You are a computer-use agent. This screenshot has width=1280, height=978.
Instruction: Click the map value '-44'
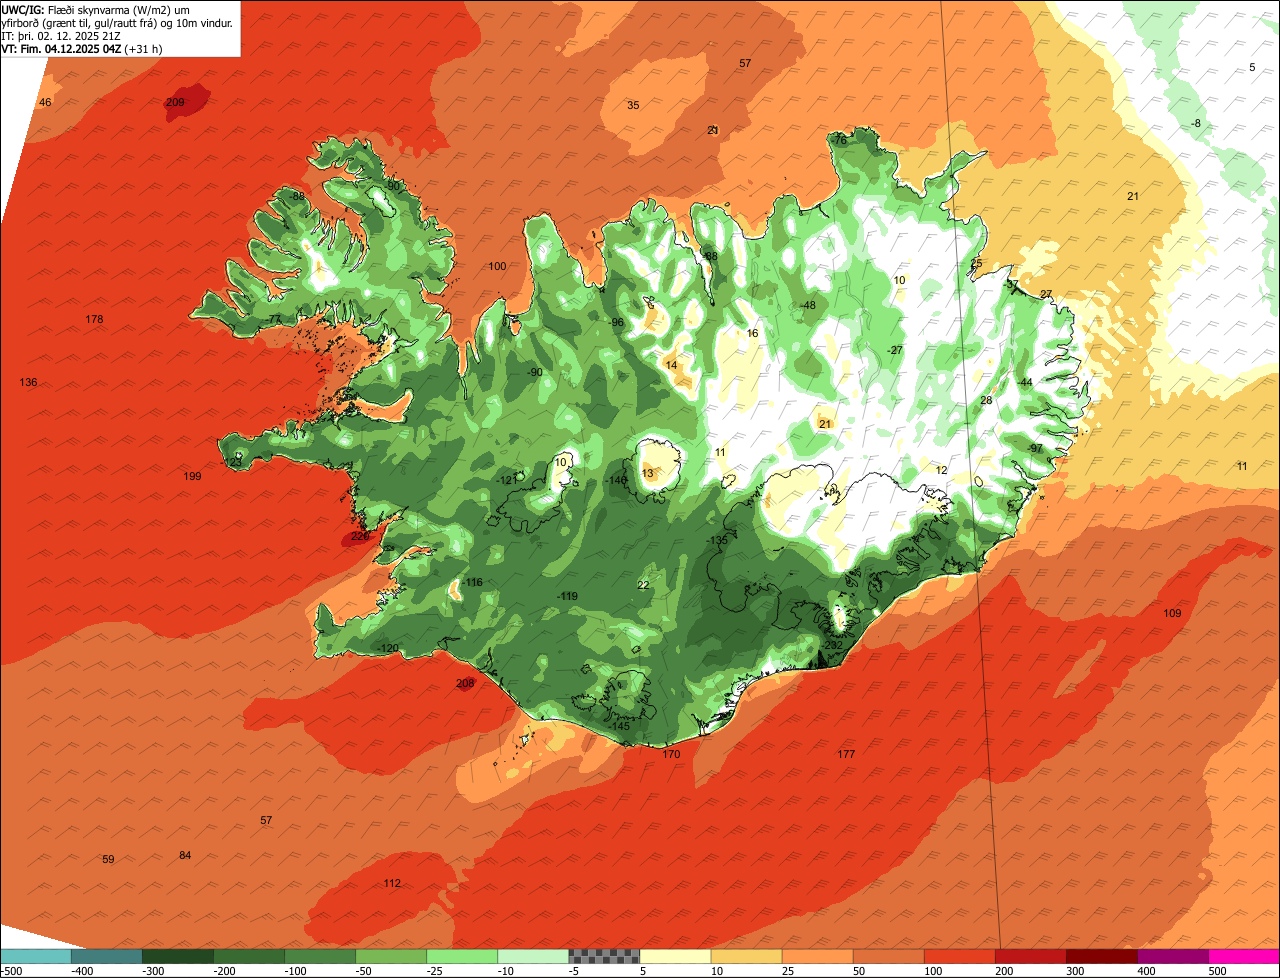[x=1025, y=382]
